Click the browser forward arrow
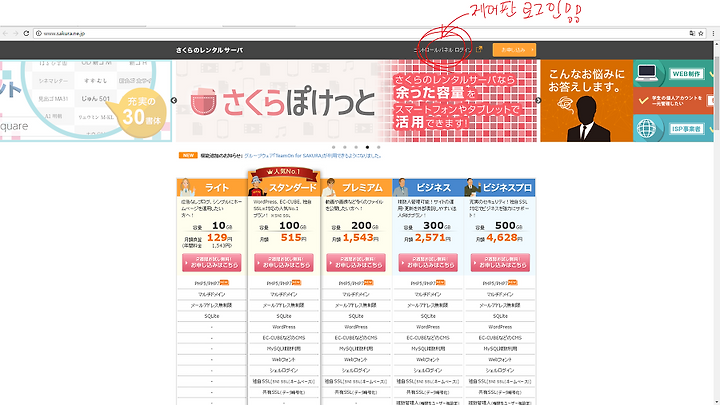This screenshot has width=720, height=405. [x=15, y=34]
